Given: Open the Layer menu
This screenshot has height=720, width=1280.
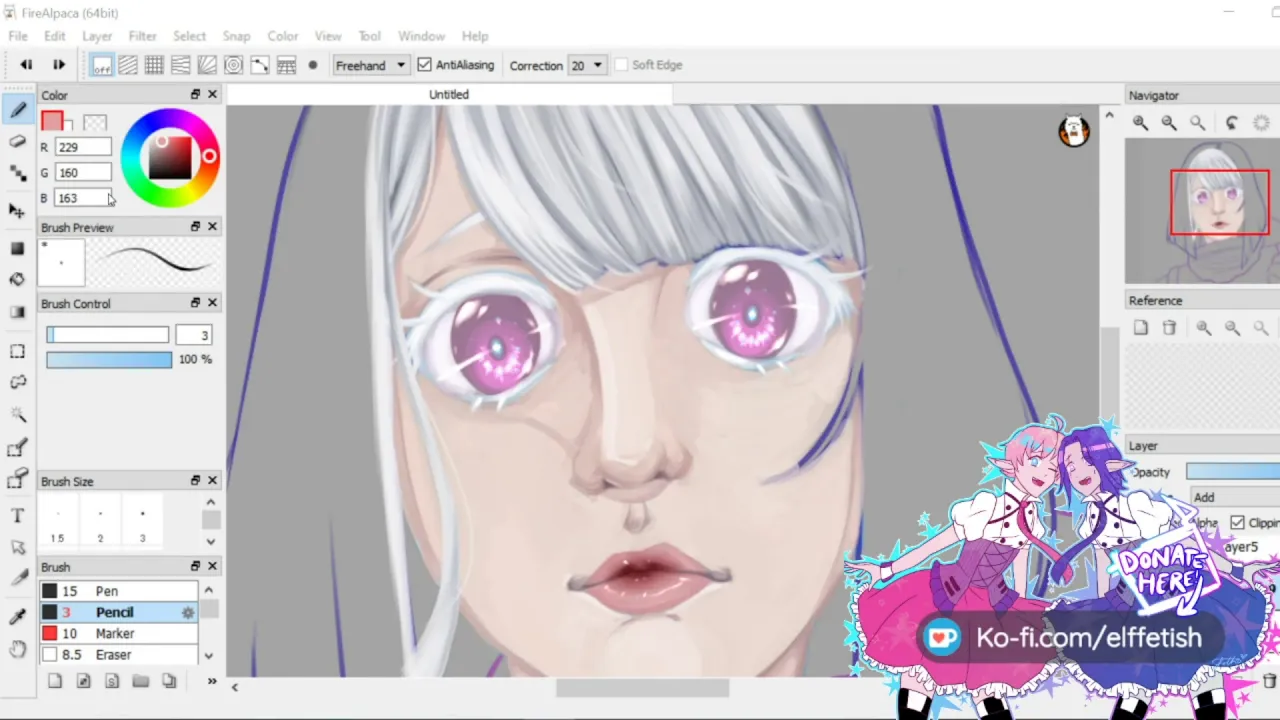Looking at the screenshot, I should pyautogui.click(x=97, y=36).
